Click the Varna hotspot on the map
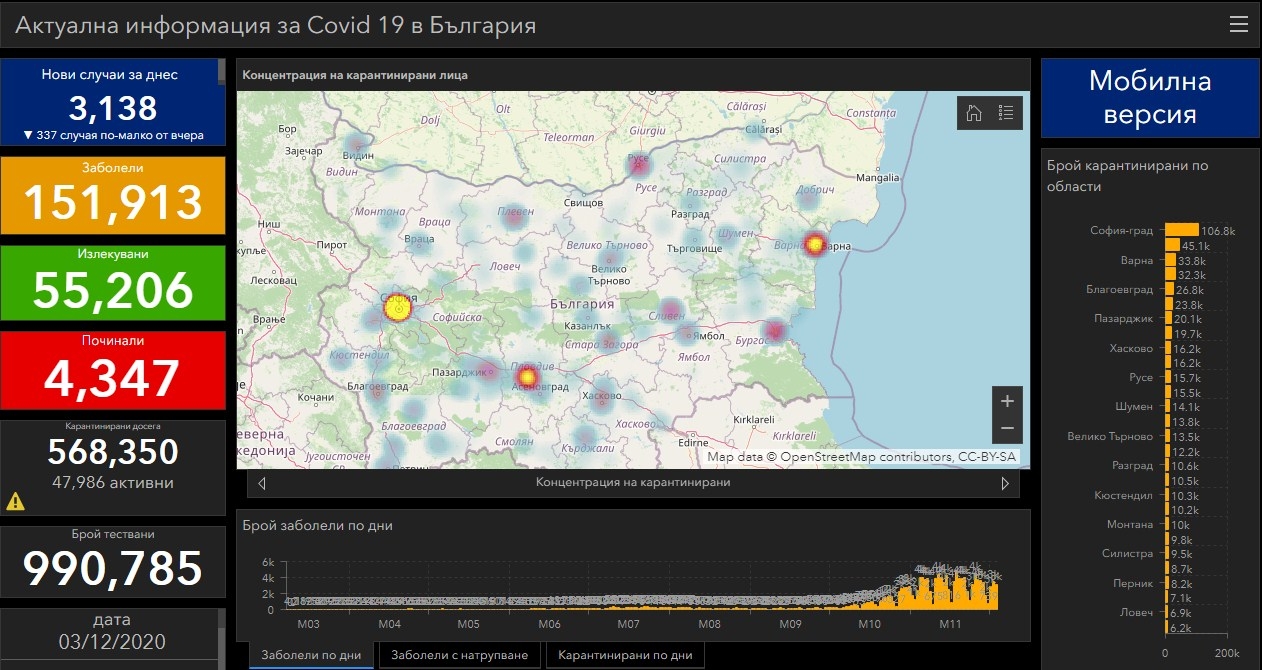Screen dimensions: 1262x670 click(x=815, y=243)
